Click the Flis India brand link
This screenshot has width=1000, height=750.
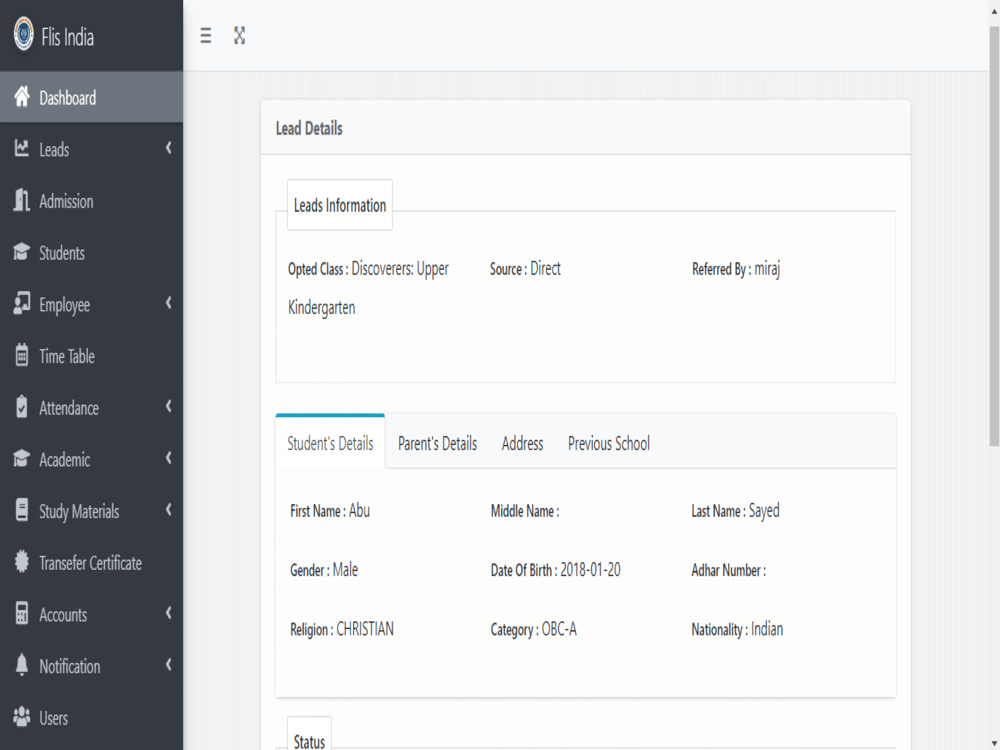coord(67,36)
